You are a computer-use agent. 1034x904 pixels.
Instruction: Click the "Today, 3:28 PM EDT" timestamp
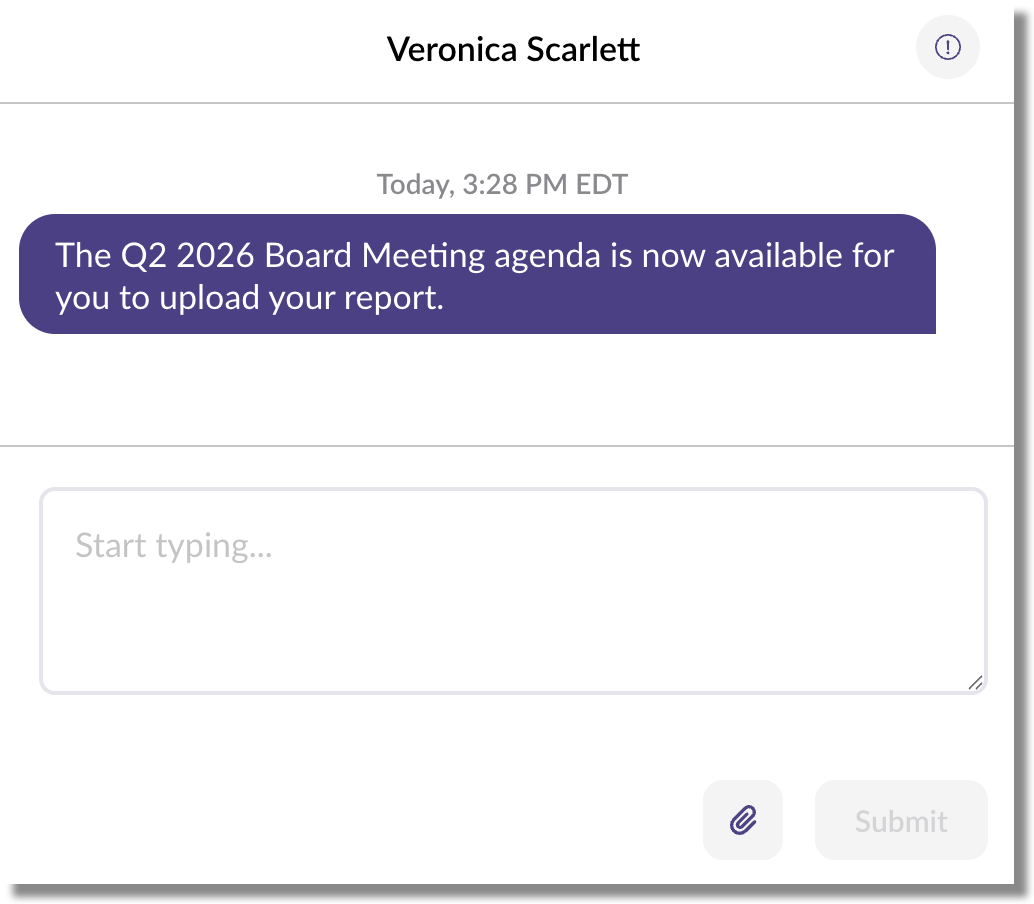502,184
